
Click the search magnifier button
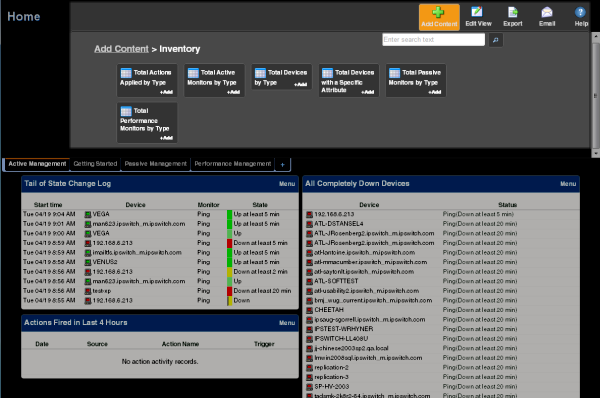click(x=496, y=40)
